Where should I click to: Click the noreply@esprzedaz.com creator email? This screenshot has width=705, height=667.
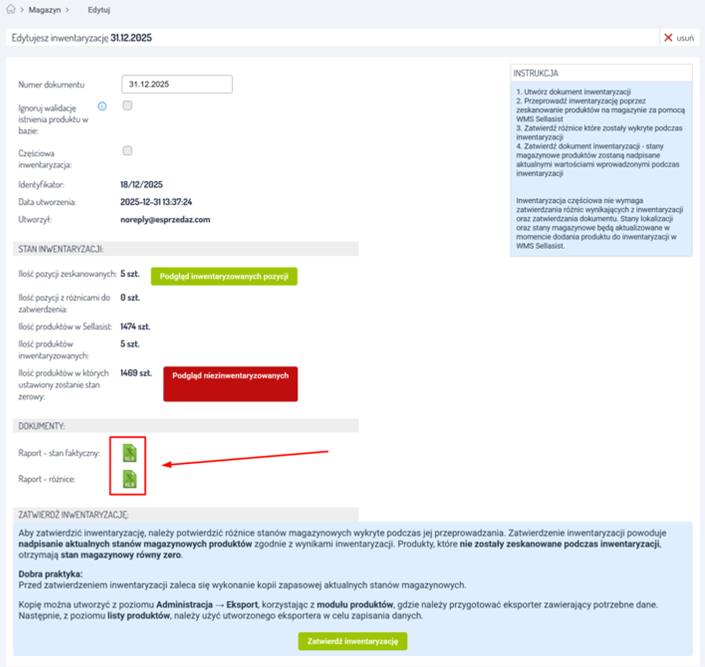[x=165, y=219]
